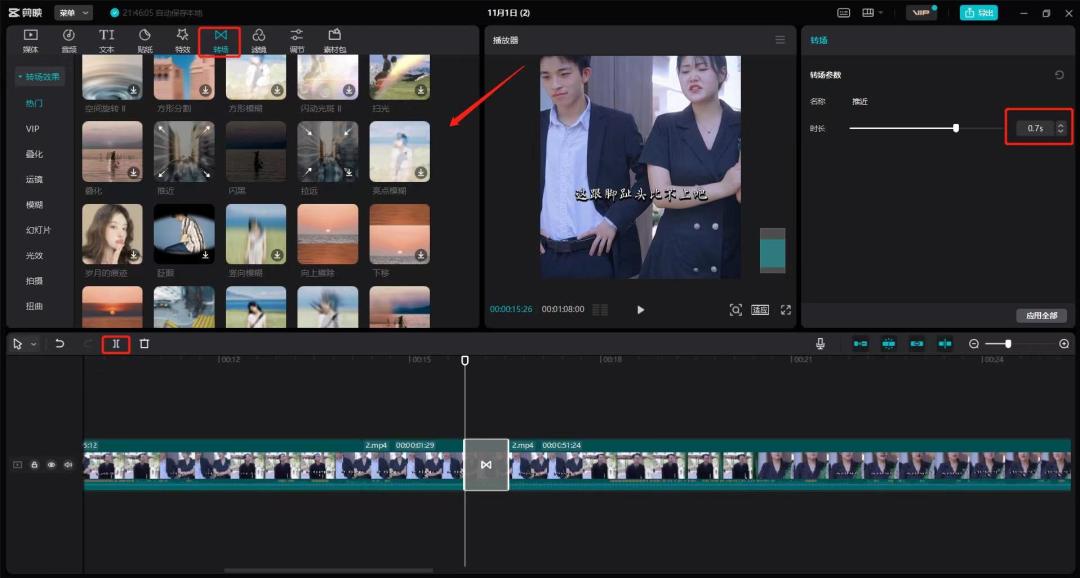Select the 拍摄 category in sidebar
Viewport: 1080px width, 578px height.
point(34,281)
